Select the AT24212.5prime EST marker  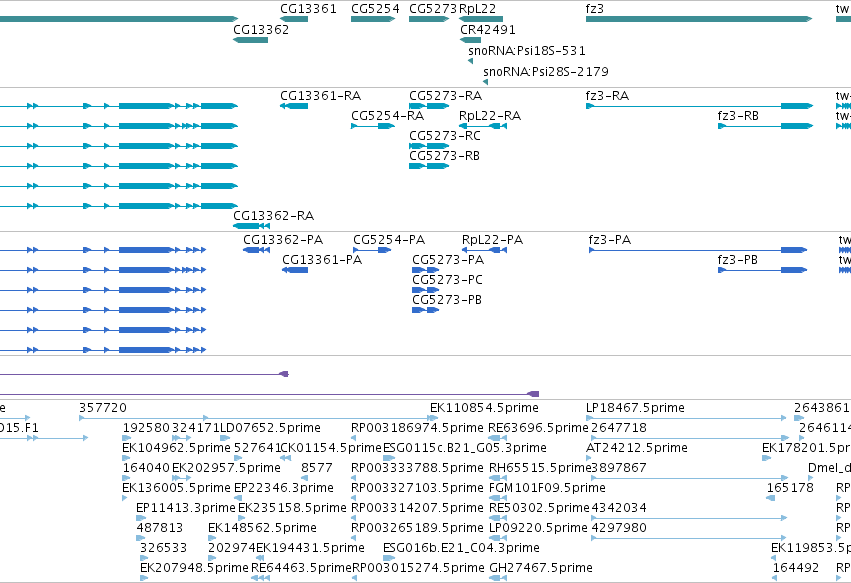tap(589, 458)
